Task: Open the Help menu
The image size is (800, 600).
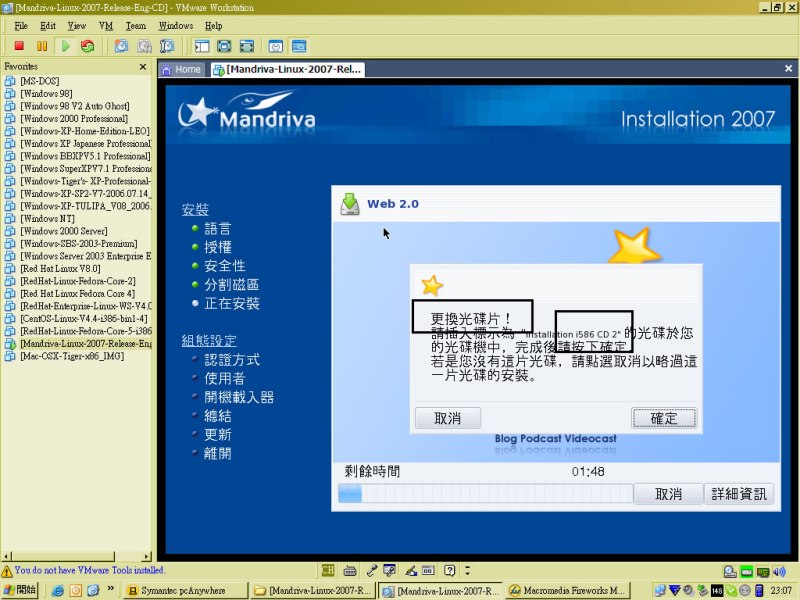Action: click(214, 26)
